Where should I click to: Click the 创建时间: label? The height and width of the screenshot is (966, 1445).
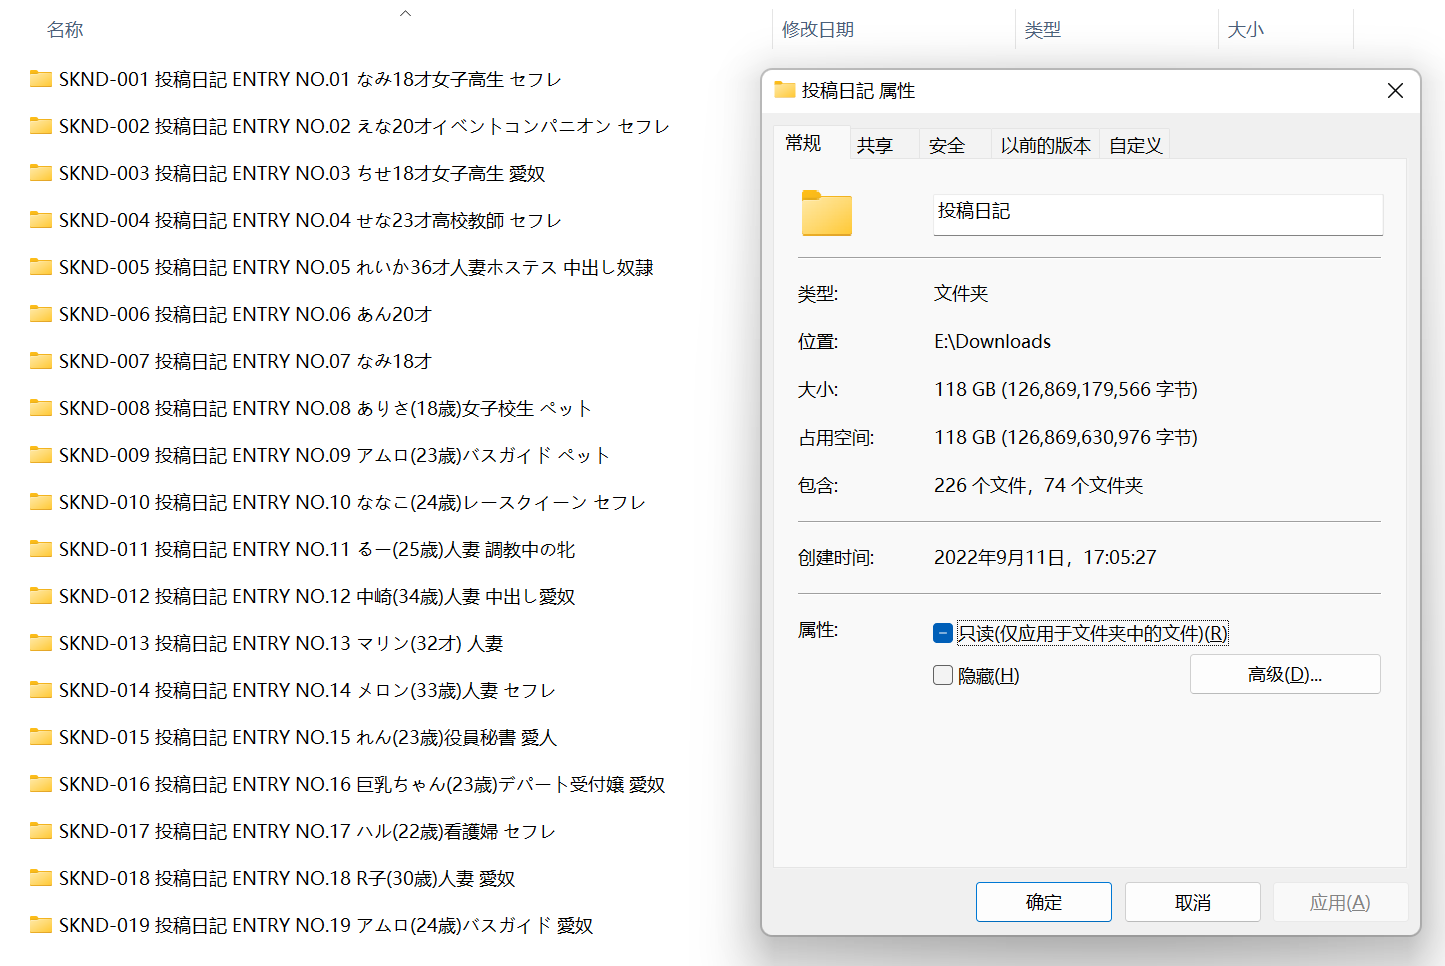pyautogui.click(x=836, y=557)
